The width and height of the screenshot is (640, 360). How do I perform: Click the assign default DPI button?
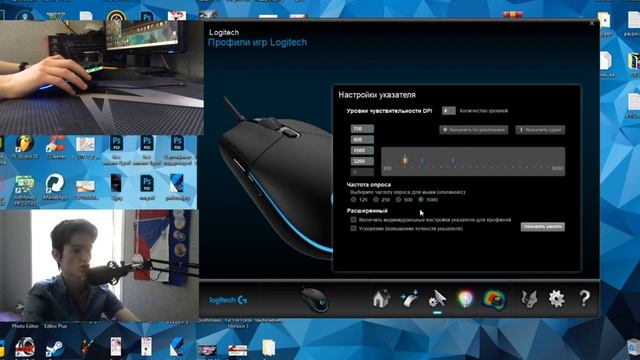pyautogui.click(x=473, y=130)
